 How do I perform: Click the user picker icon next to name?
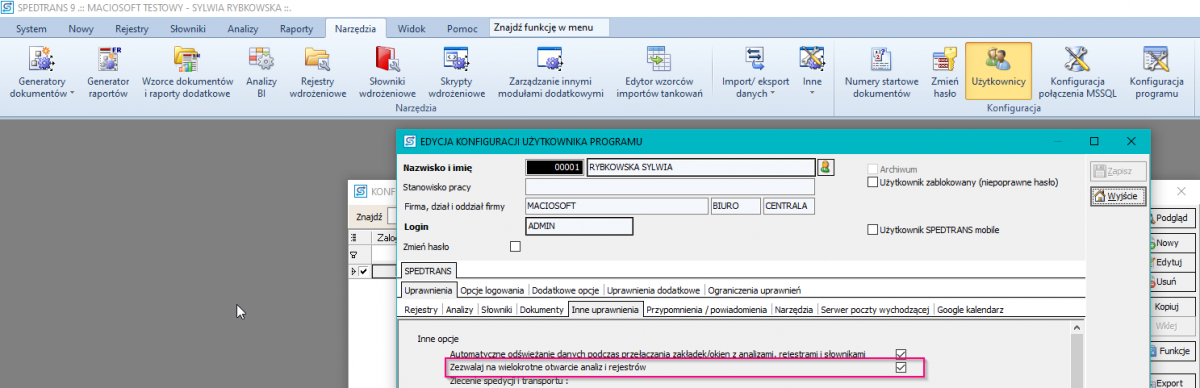coord(826,167)
